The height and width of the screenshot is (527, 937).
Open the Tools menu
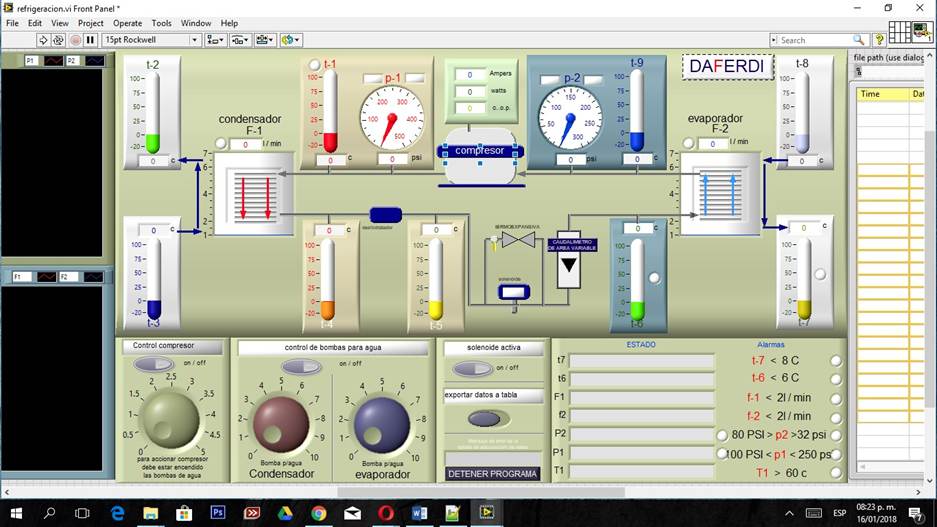(161, 23)
